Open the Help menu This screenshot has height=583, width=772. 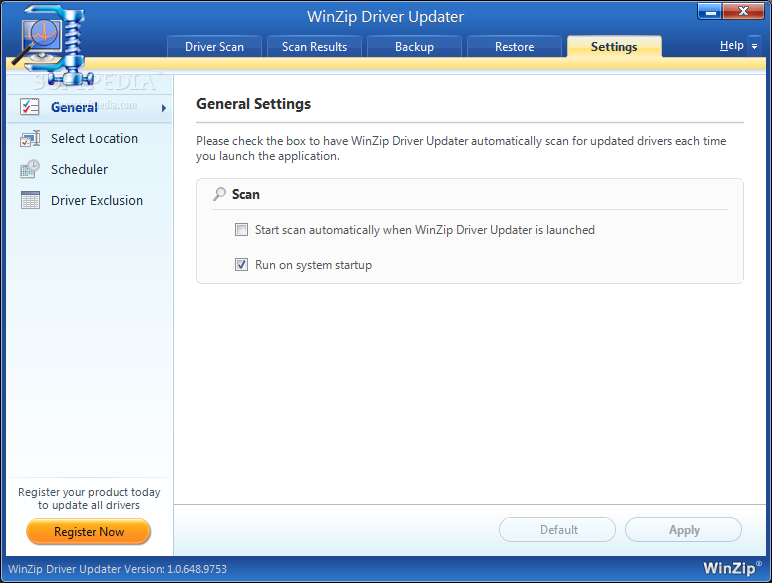click(731, 46)
